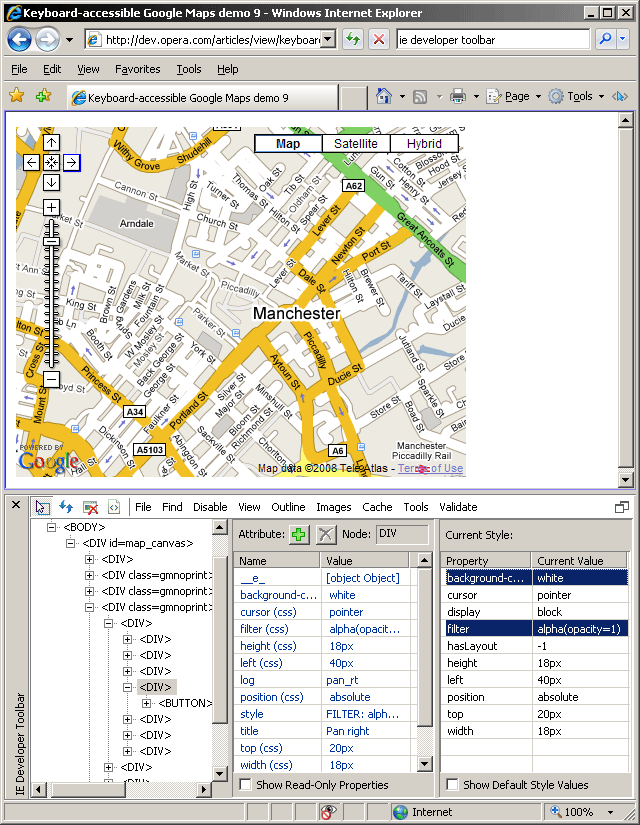The height and width of the screenshot is (825, 640).
Task: Click Developer Toolbar clear cache icon
Action: [x=91, y=507]
